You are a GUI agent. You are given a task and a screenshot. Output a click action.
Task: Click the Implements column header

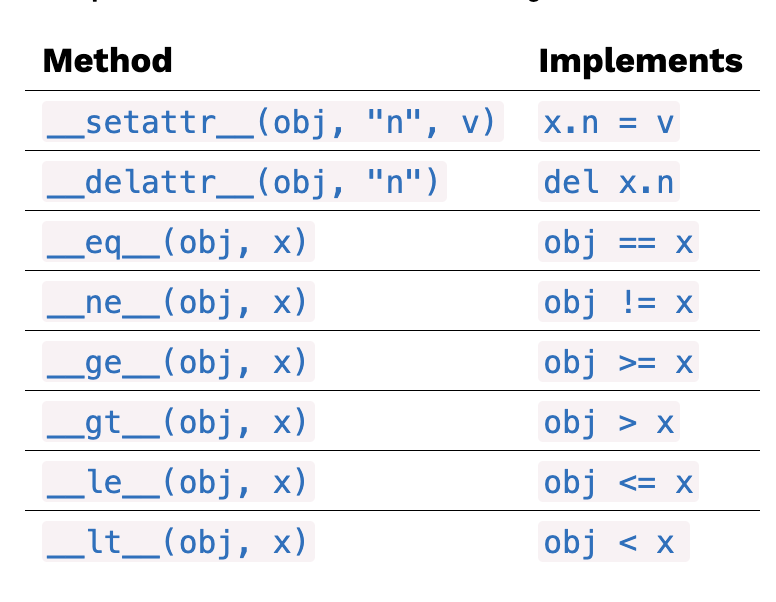pyautogui.click(x=640, y=61)
